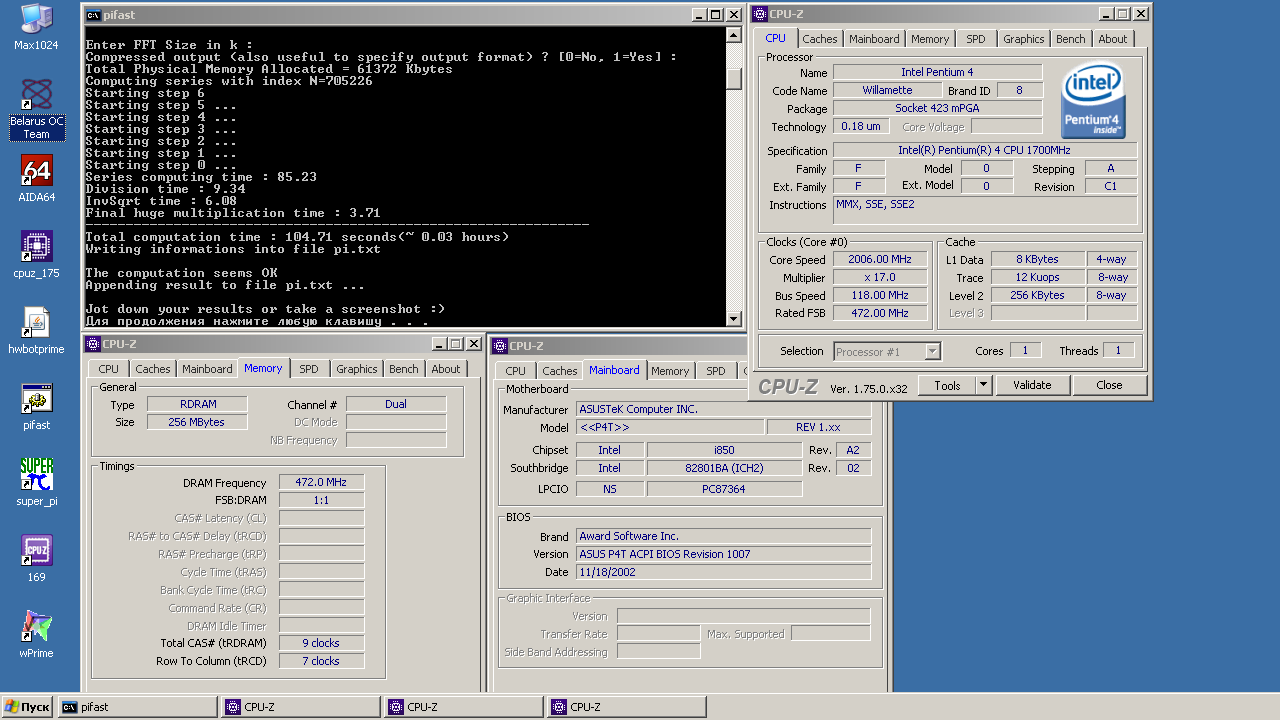Select third CPU-Z taskbar button
The width and height of the screenshot is (1280, 720).
(626, 707)
